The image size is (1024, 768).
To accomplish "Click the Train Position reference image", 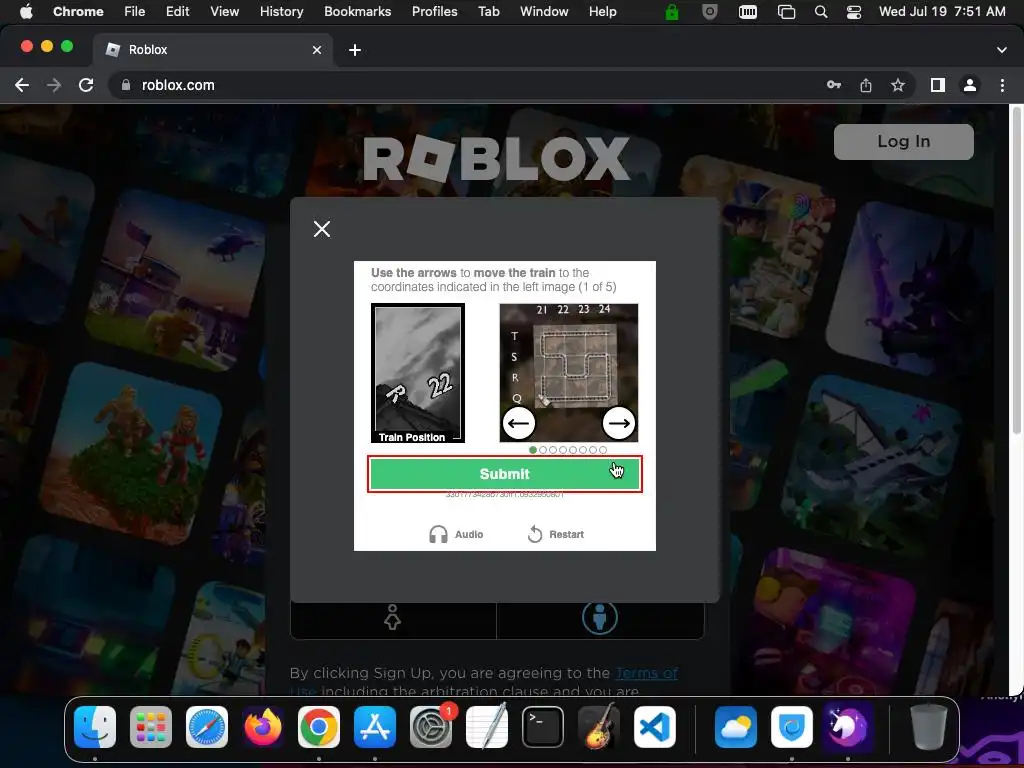I will [x=418, y=373].
